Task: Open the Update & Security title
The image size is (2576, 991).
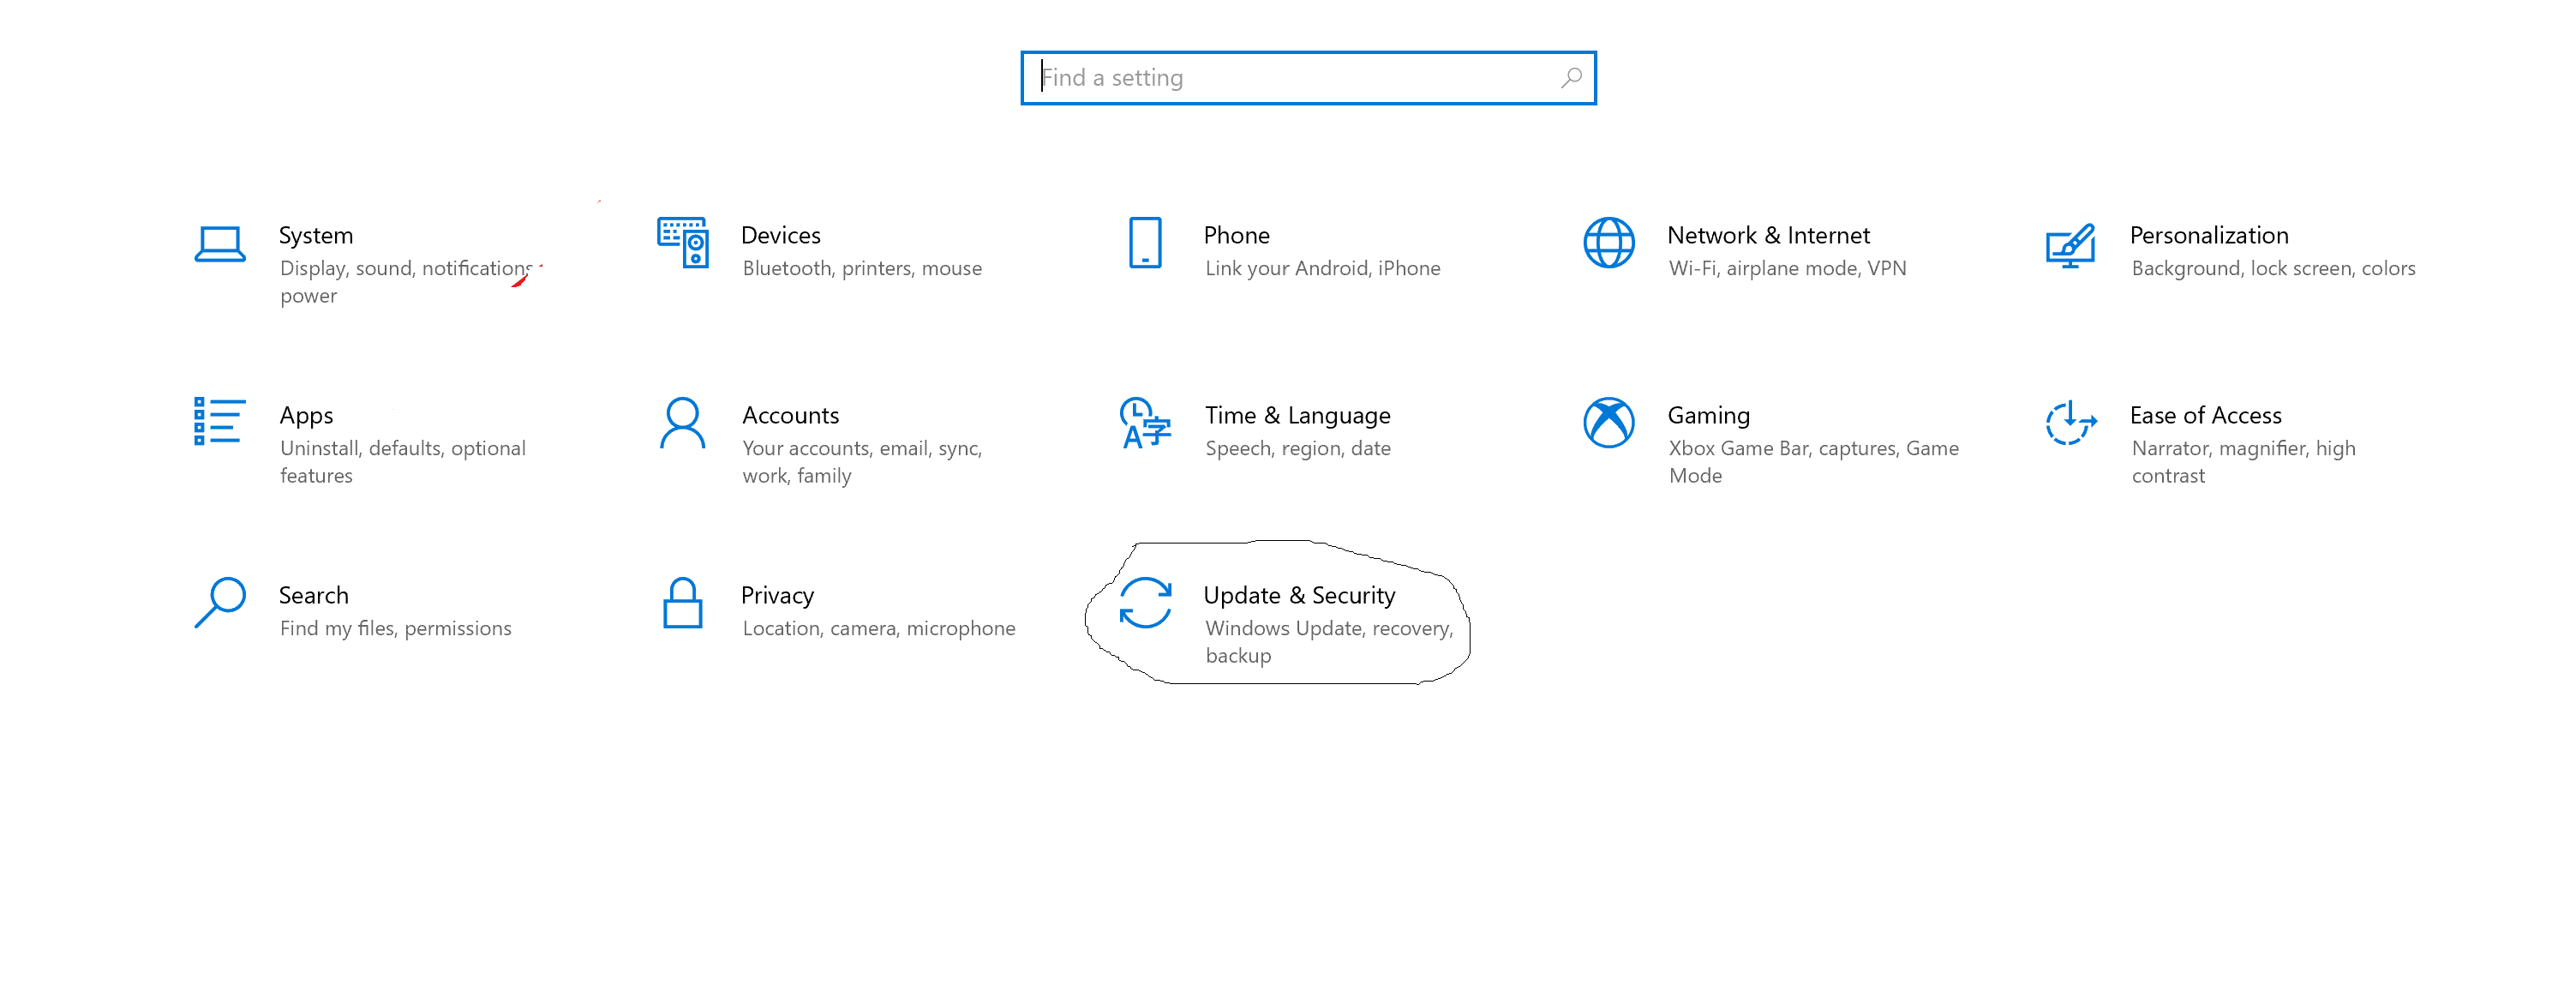Action: [1299, 595]
